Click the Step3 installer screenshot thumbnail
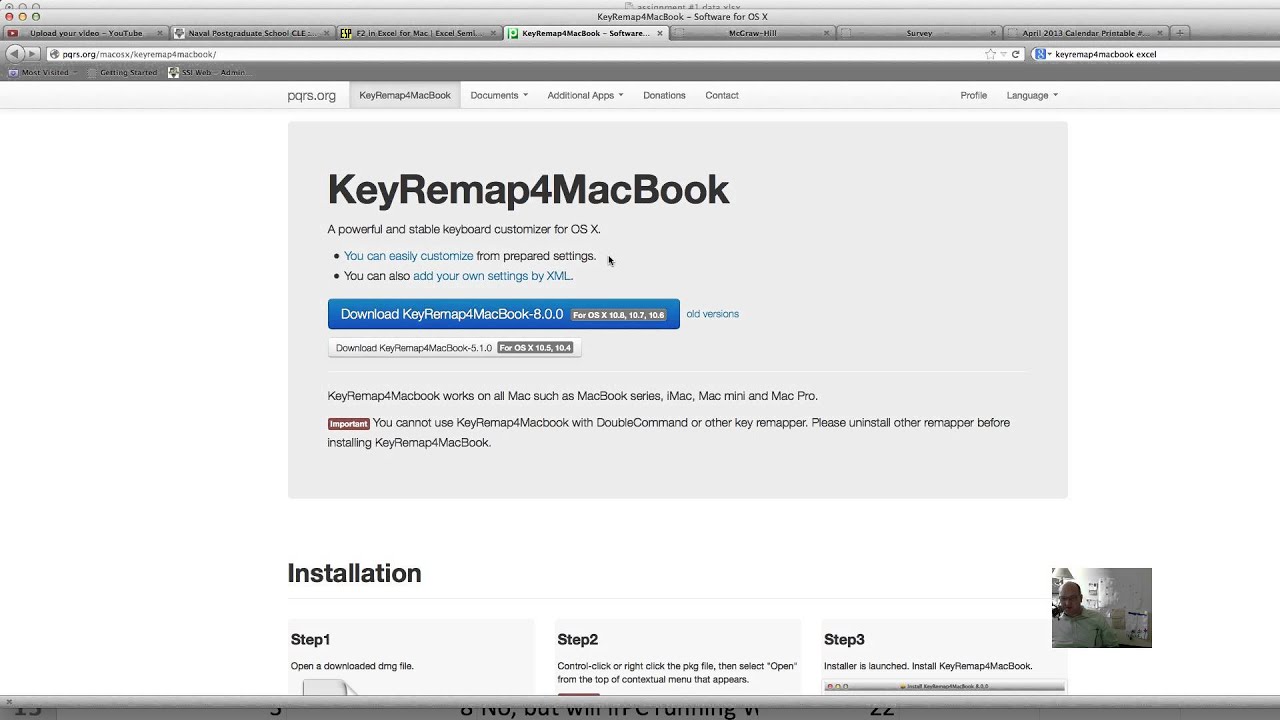Screen dimensions: 1280x720 944,686
